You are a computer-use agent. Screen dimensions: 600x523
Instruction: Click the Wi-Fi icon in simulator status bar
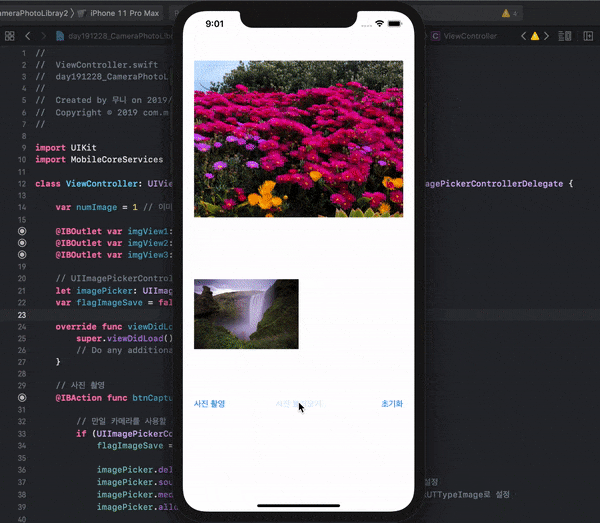(x=380, y=24)
